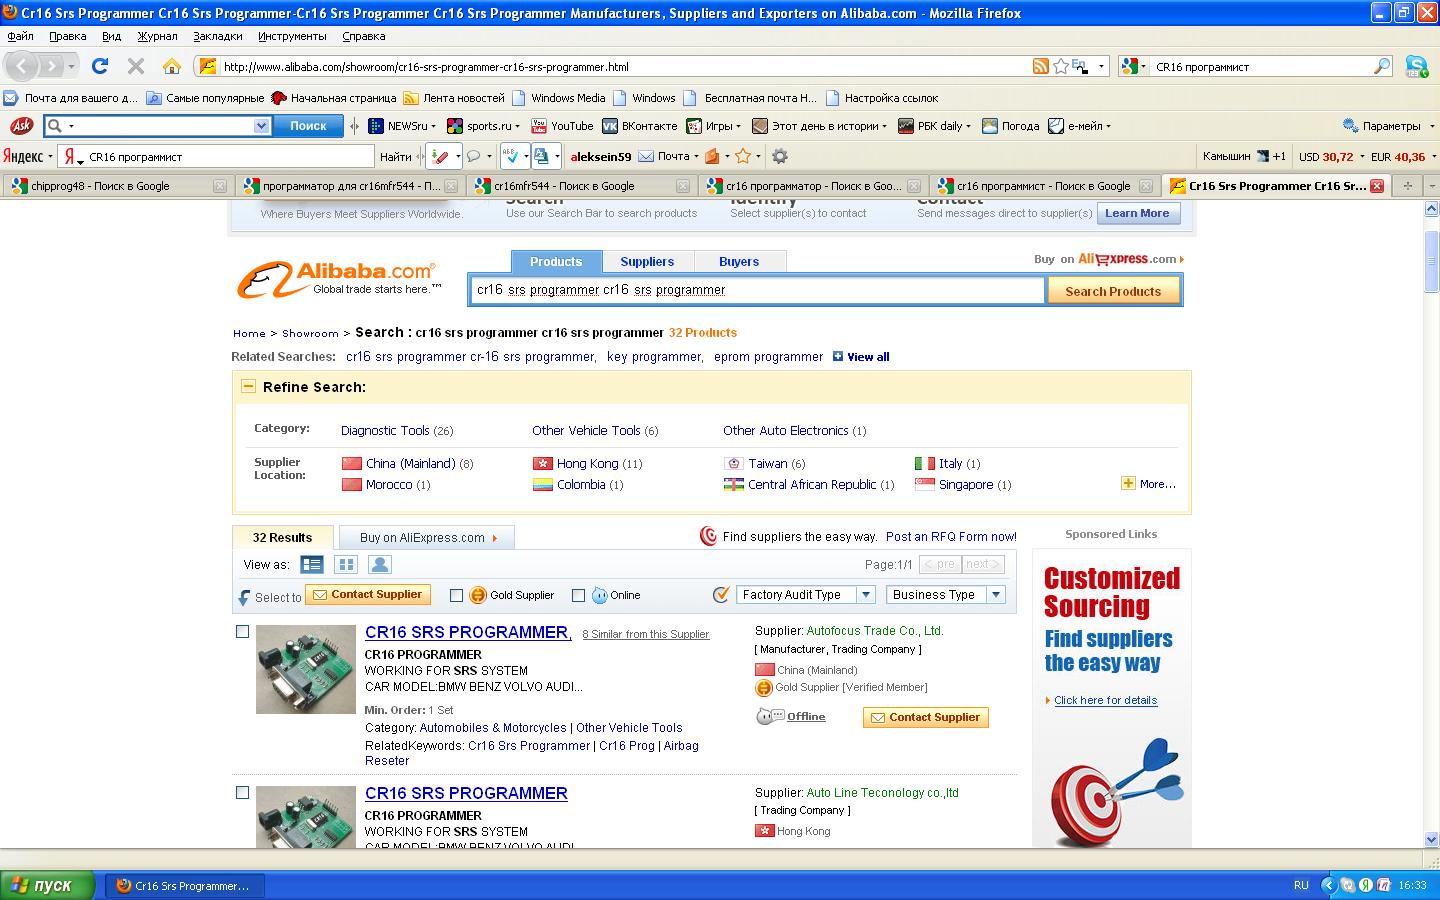This screenshot has width=1440, height=900.
Task: Open the address bar history dropdown
Action: tap(1101, 67)
